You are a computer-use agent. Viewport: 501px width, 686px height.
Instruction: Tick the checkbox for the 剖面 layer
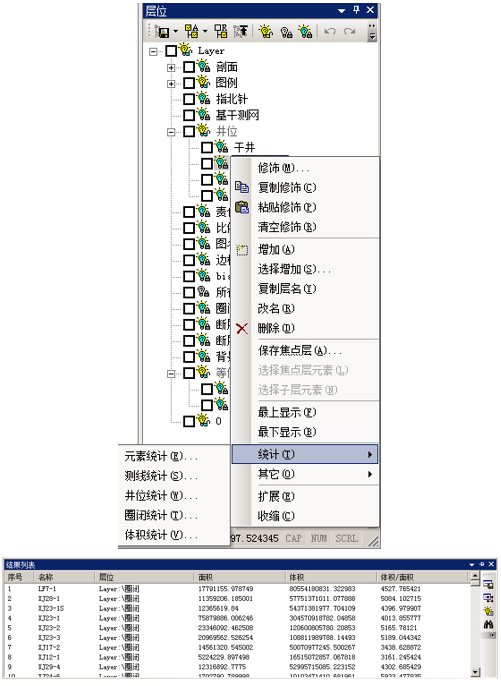(189, 67)
